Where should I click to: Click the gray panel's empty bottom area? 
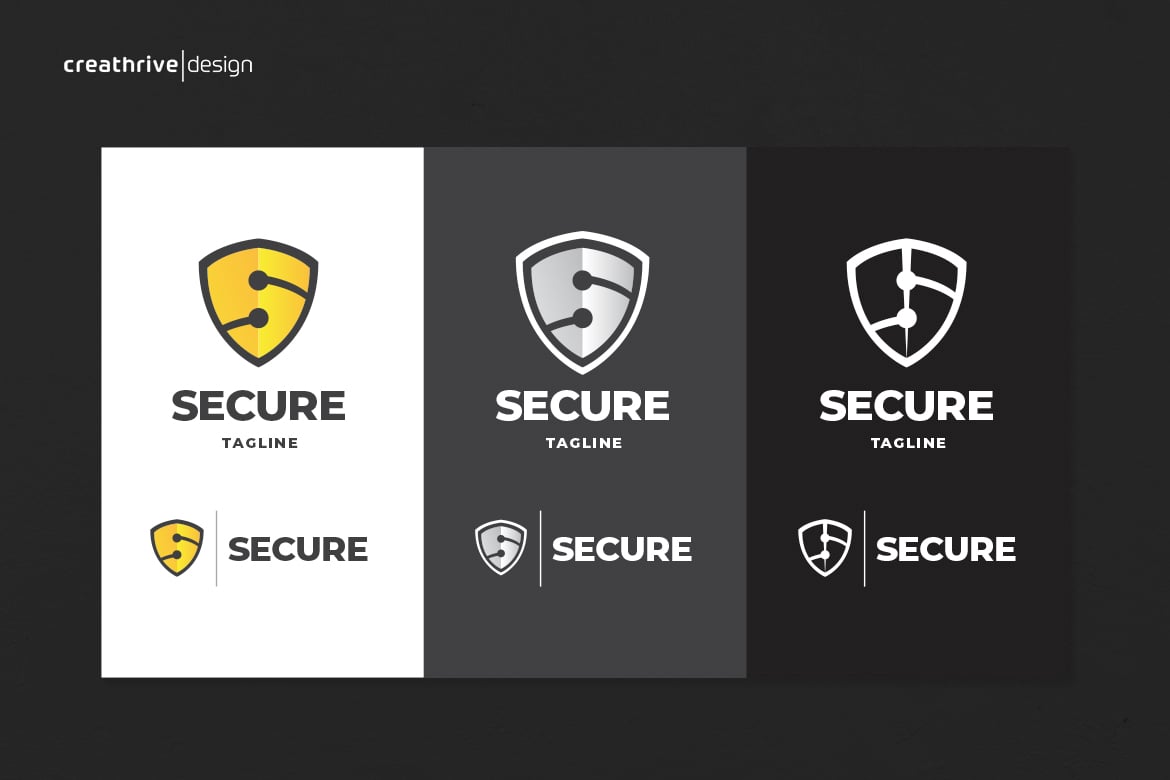coord(585,633)
